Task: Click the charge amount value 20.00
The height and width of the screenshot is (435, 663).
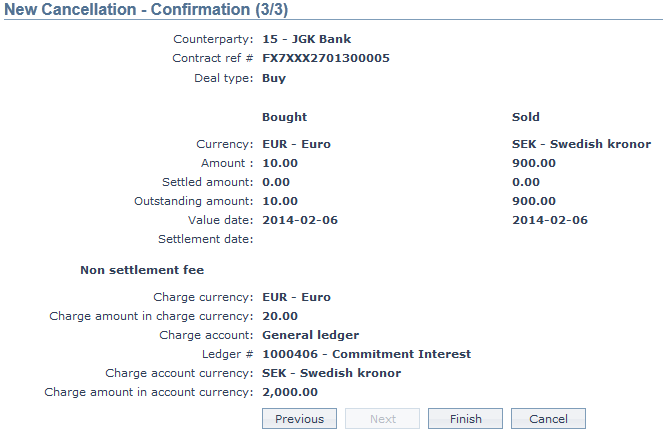Action: [x=280, y=316]
